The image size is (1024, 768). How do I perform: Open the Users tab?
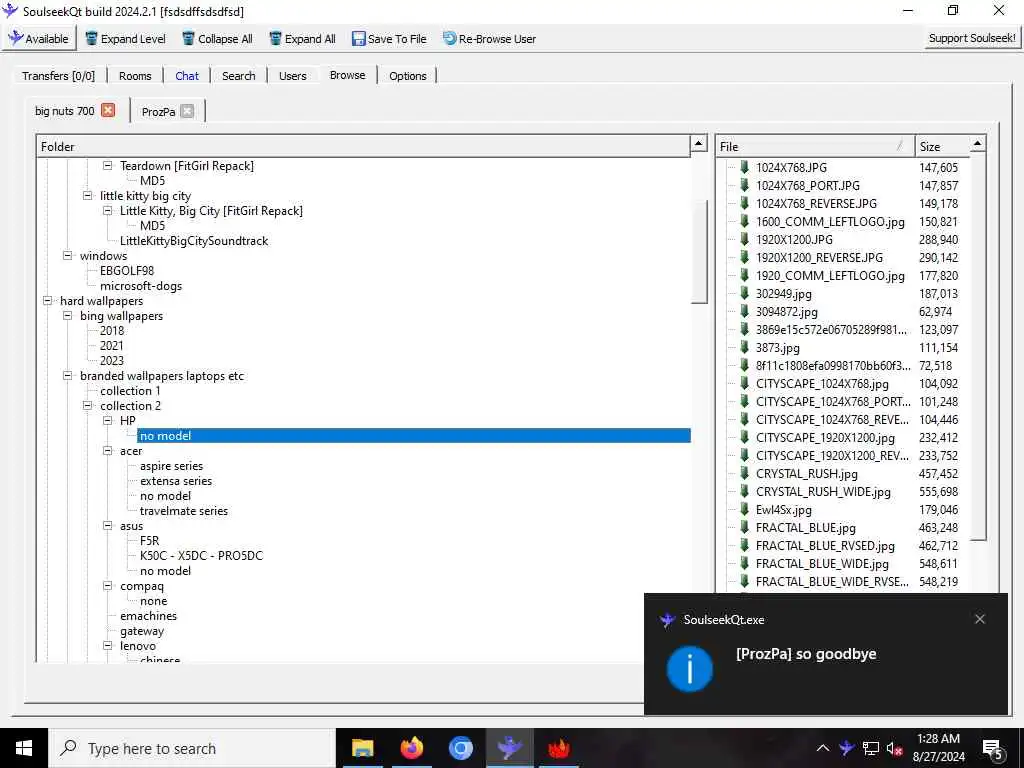point(293,76)
